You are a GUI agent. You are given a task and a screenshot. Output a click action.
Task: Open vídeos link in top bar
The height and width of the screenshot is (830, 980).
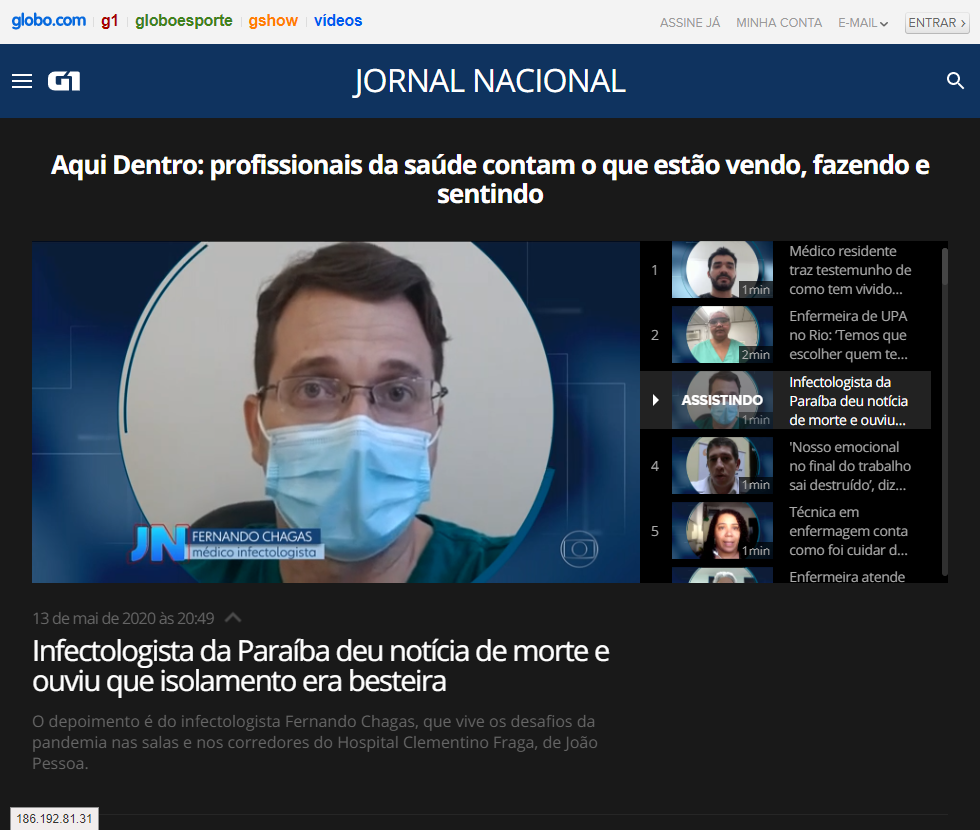coord(338,21)
